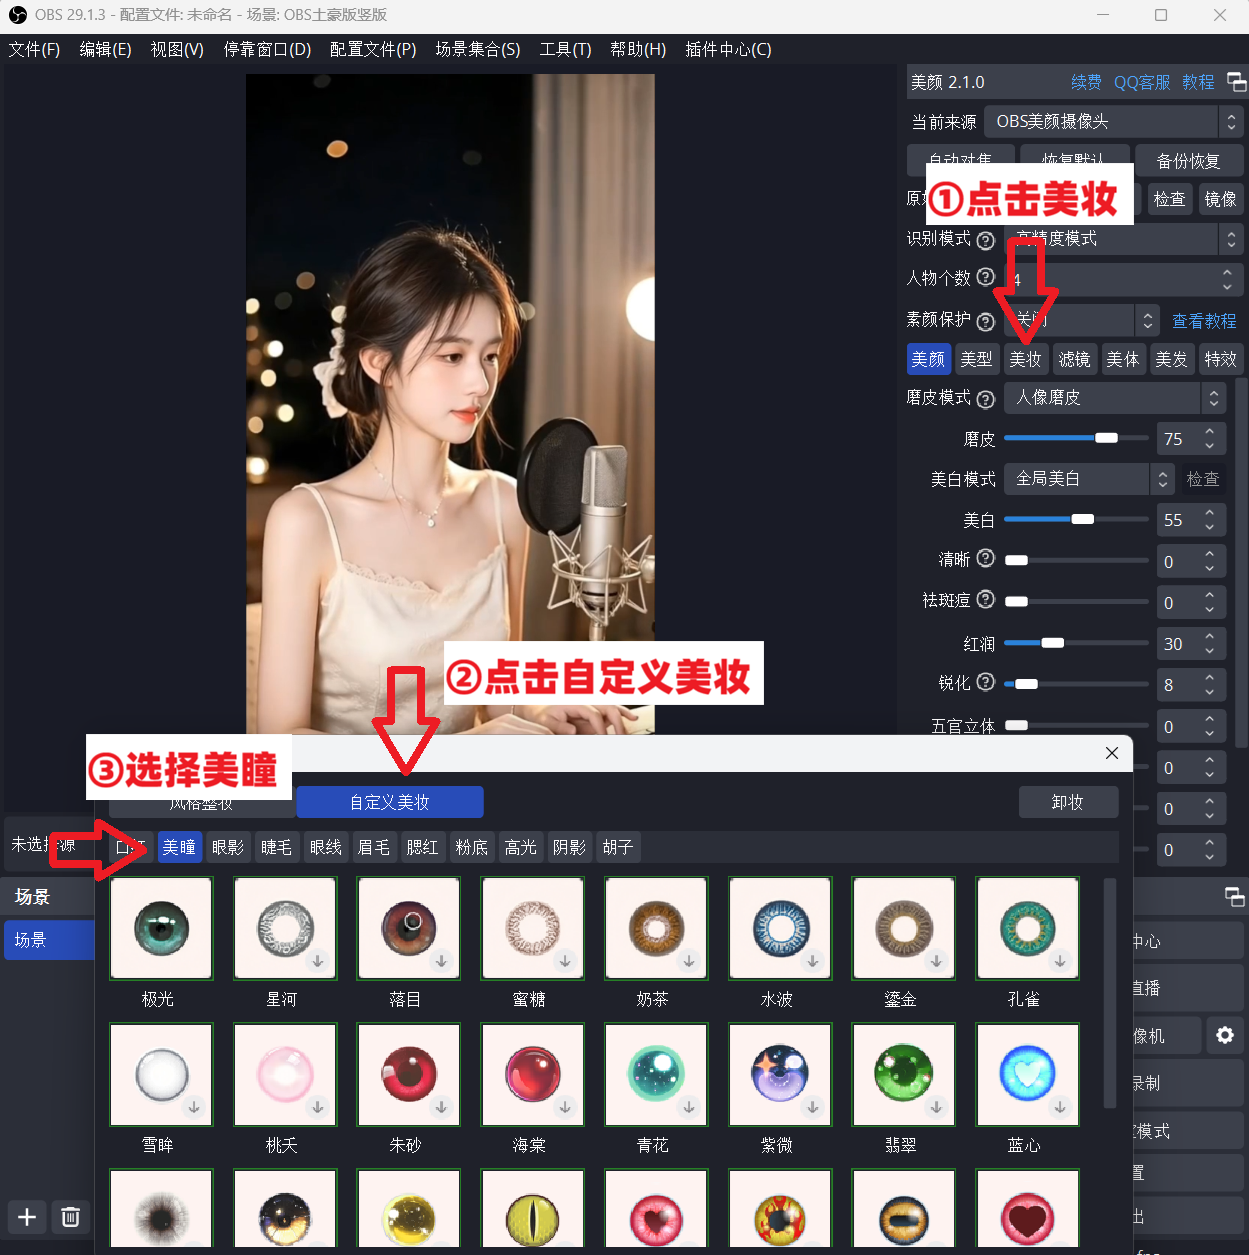Screen dimensions: 1249x1255
Task: Open the QQ客服 customer service link
Action: [1141, 82]
